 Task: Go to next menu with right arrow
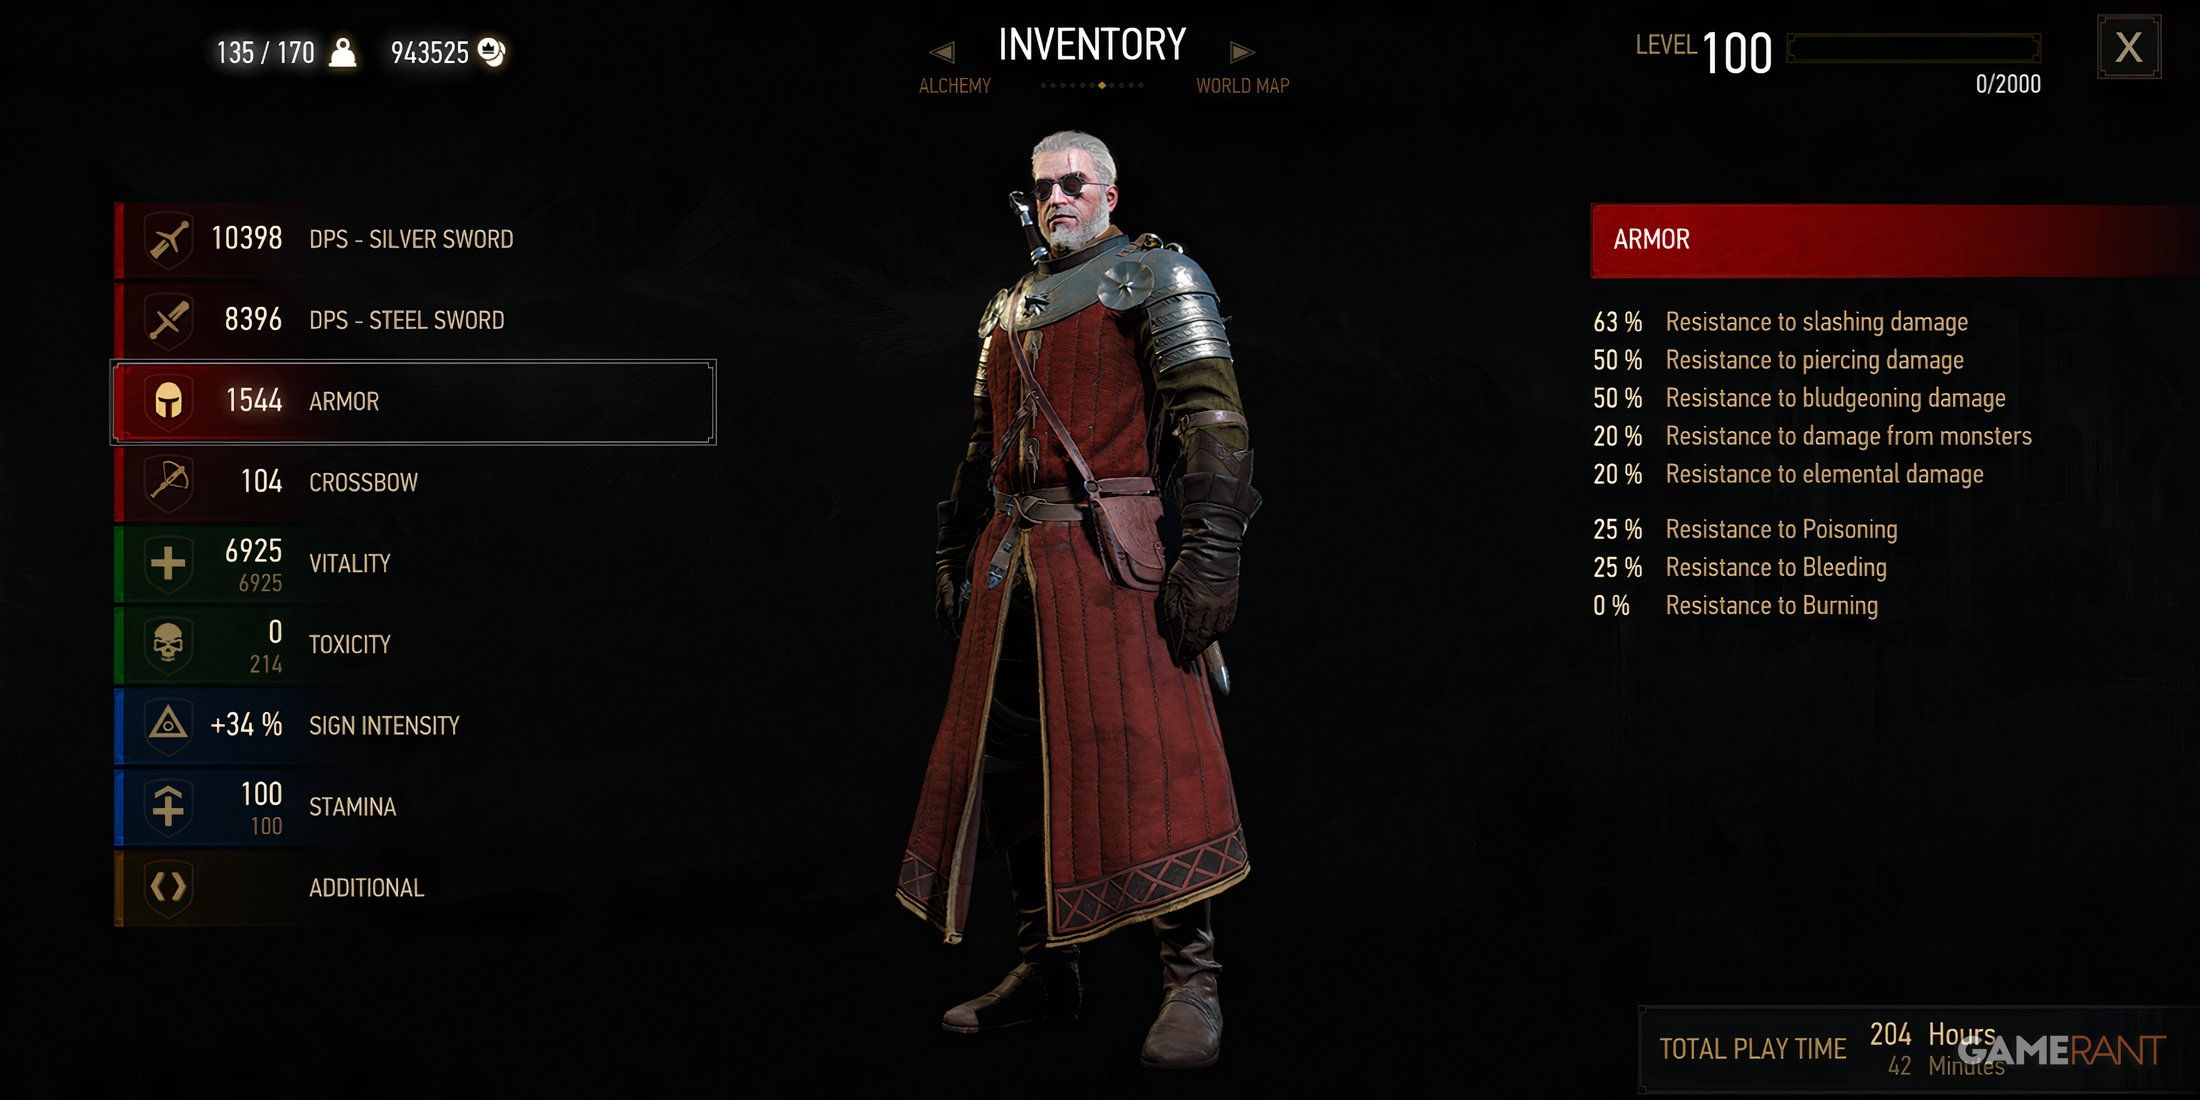[x=1241, y=51]
